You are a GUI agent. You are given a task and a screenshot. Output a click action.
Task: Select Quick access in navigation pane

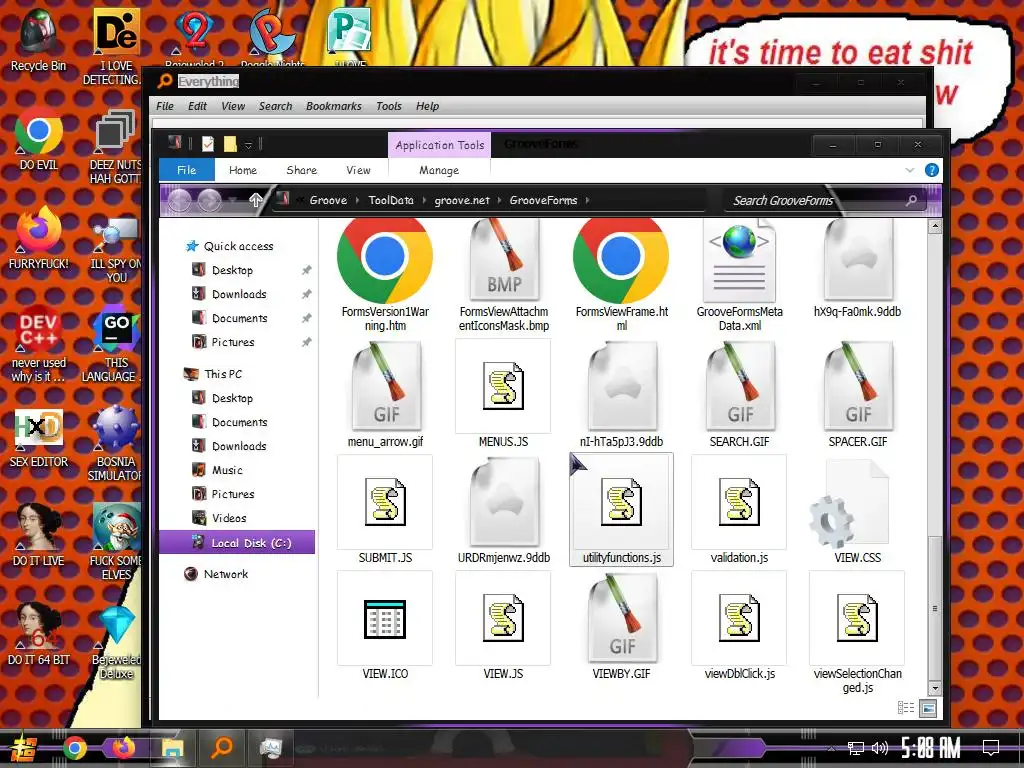point(238,246)
